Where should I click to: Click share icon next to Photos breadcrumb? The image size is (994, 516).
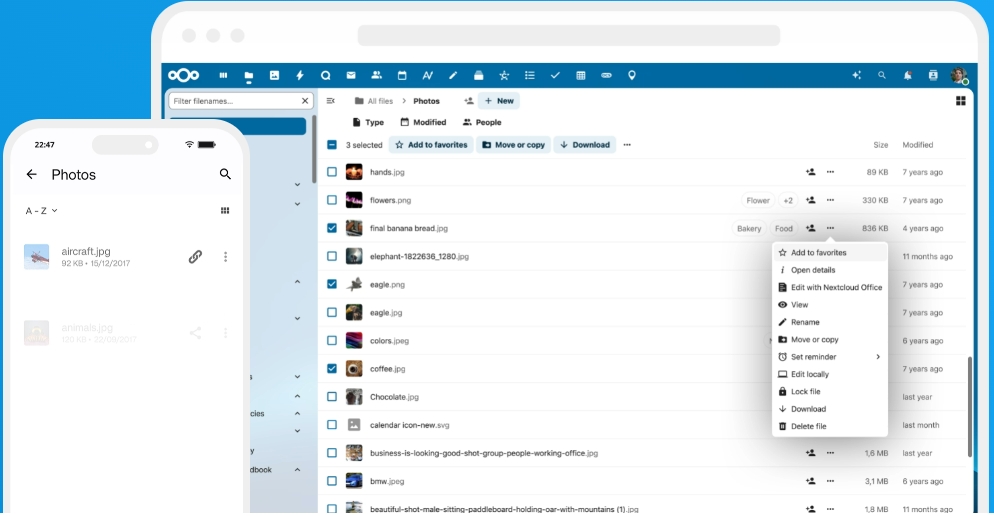click(468, 101)
